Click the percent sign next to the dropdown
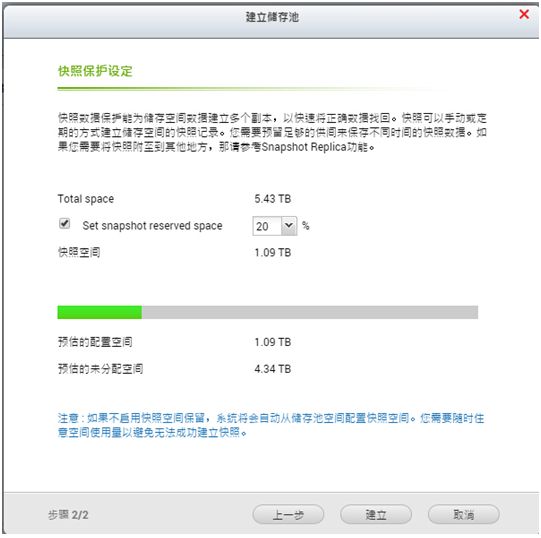This screenshot has height=538, width=541. pyautogui.click(x=306, y=226)
